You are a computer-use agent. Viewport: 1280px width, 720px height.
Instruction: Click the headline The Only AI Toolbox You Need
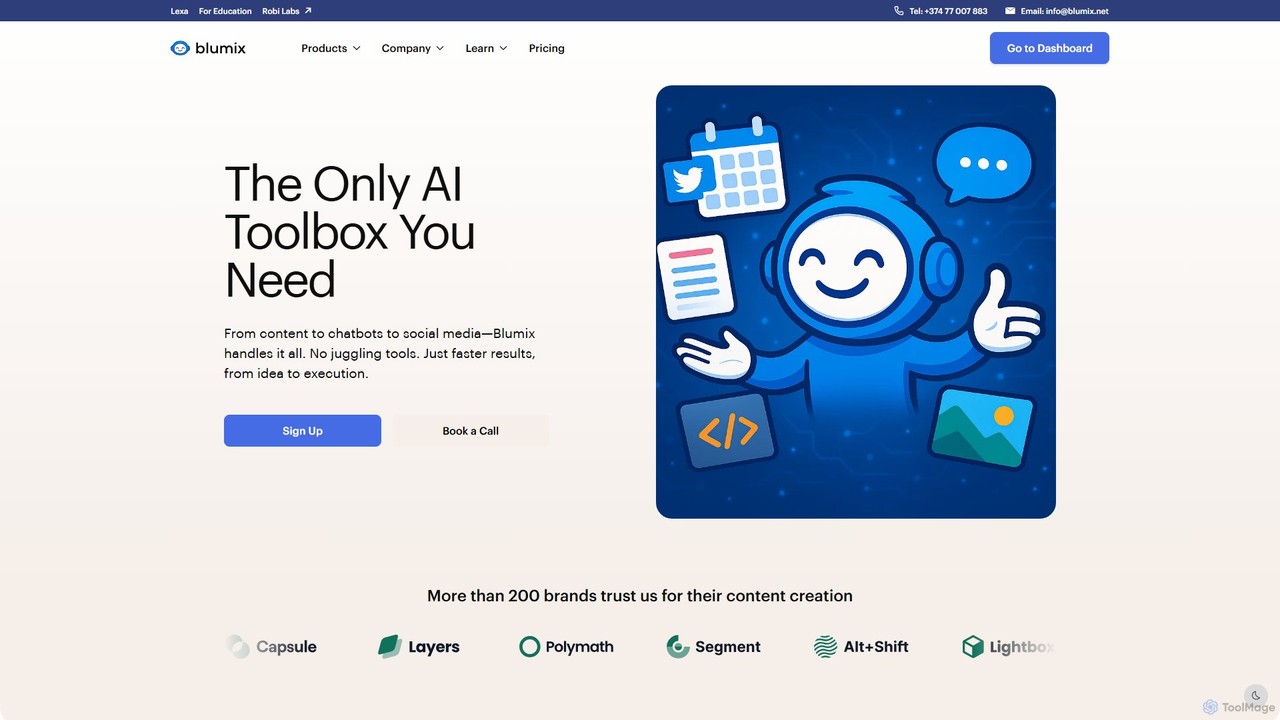(350, 232)
